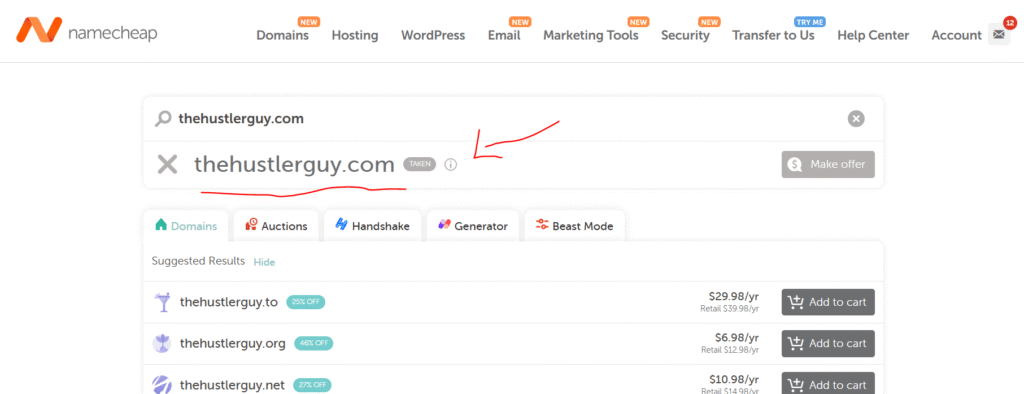
Task: Switch to the Handshake tab
Action: coord(373,226)
